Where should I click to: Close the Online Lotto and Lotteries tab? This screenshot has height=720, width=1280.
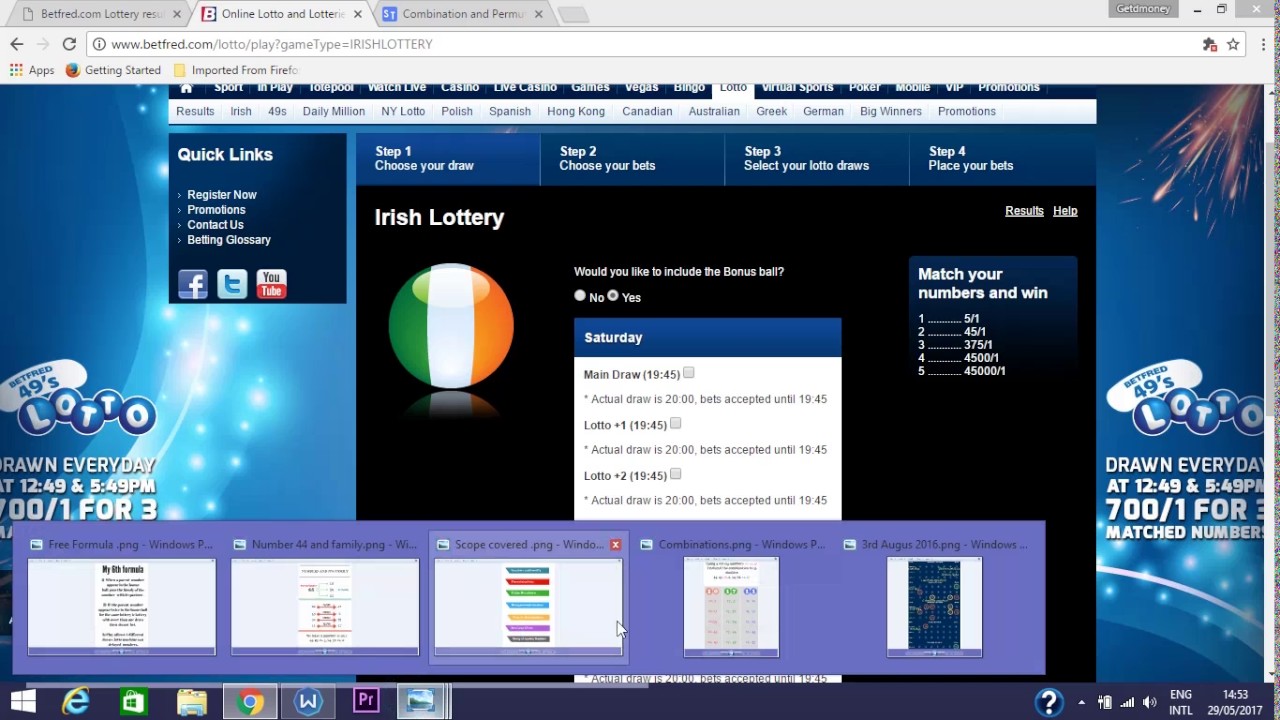point(358,14)
